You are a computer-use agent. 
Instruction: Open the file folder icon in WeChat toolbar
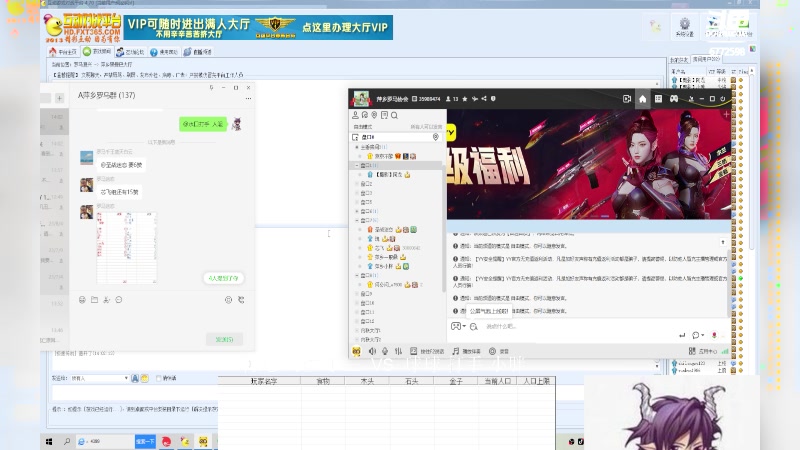click(x=94, y=300)
